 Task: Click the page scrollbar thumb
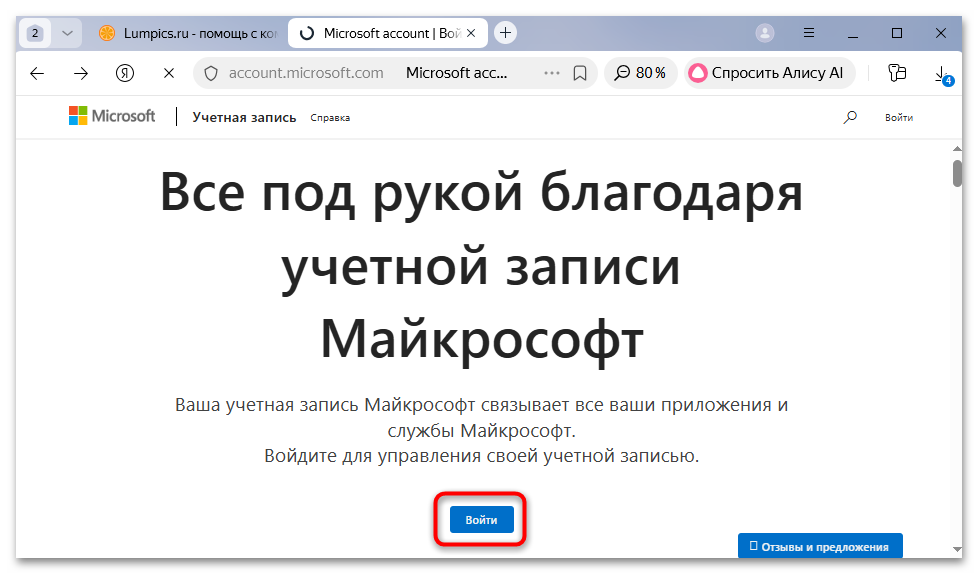957,173
